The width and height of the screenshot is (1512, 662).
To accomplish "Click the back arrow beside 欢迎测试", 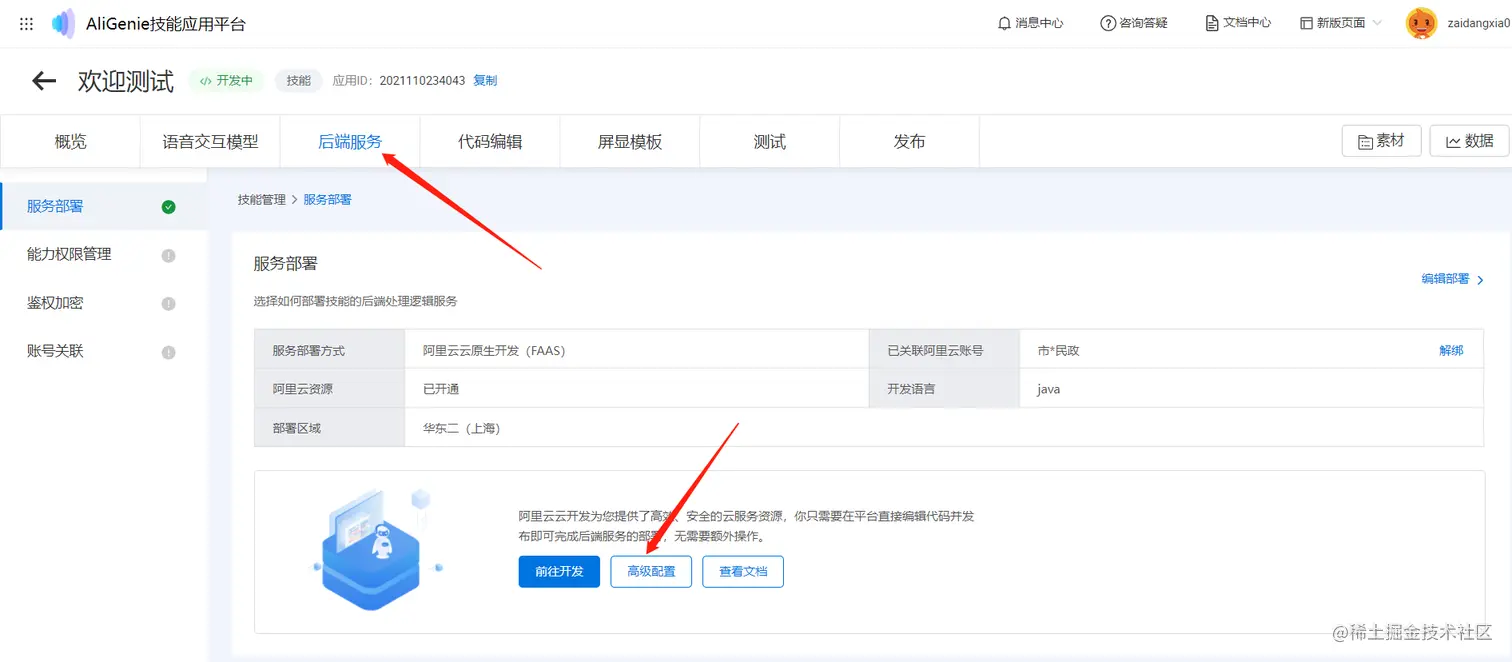I will pos(44,81).
